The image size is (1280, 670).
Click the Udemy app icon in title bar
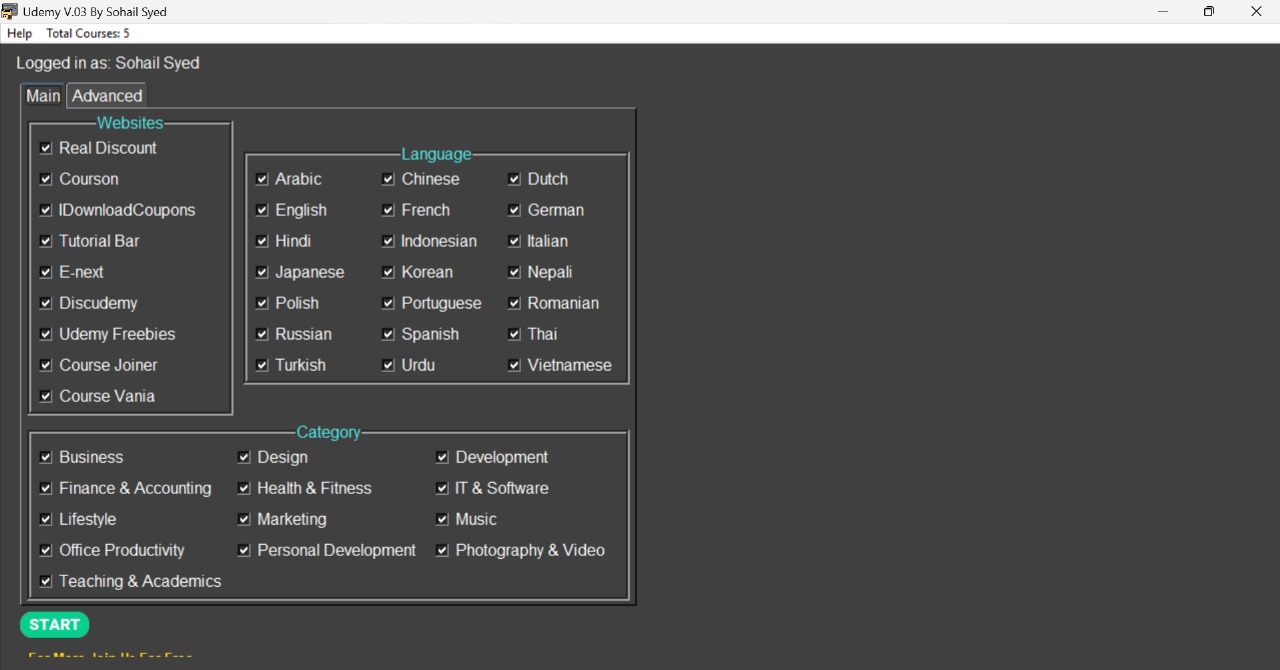pyautogui.click(x=10, y=12)
